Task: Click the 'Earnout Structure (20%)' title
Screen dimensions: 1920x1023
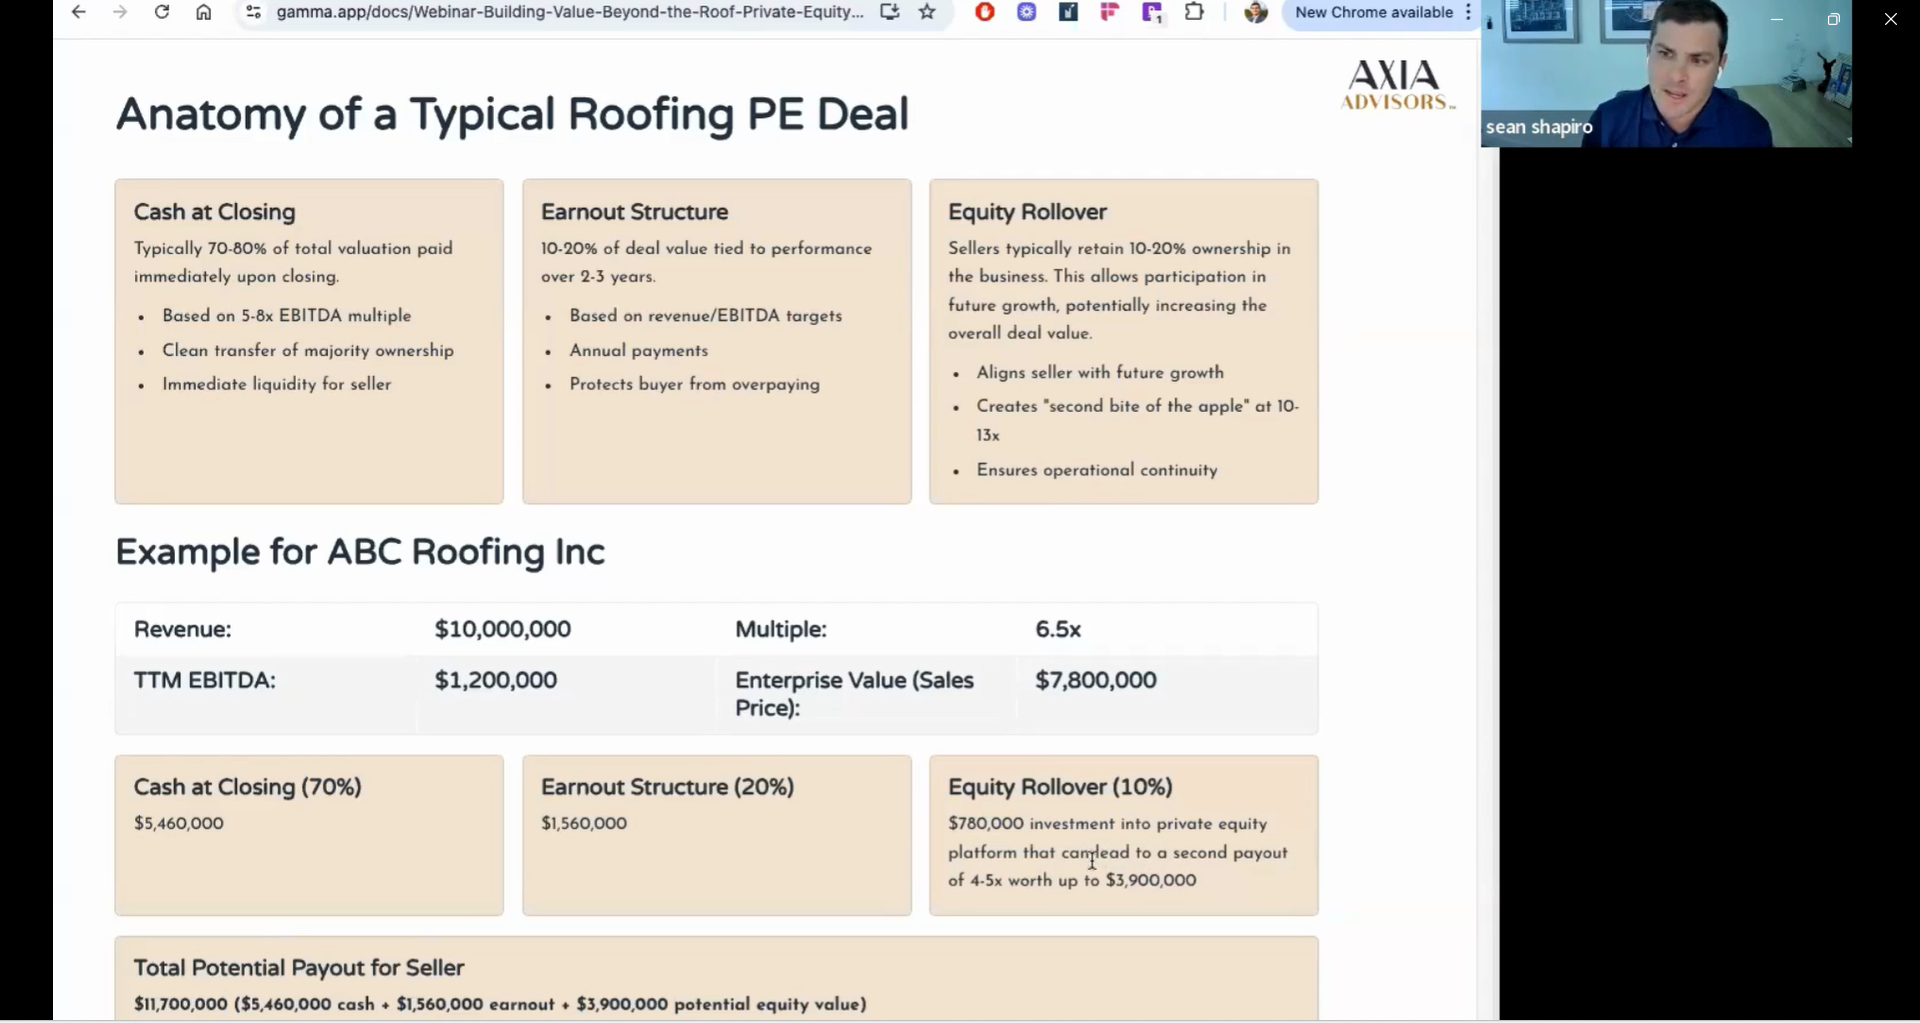Action: click(668, 787)
